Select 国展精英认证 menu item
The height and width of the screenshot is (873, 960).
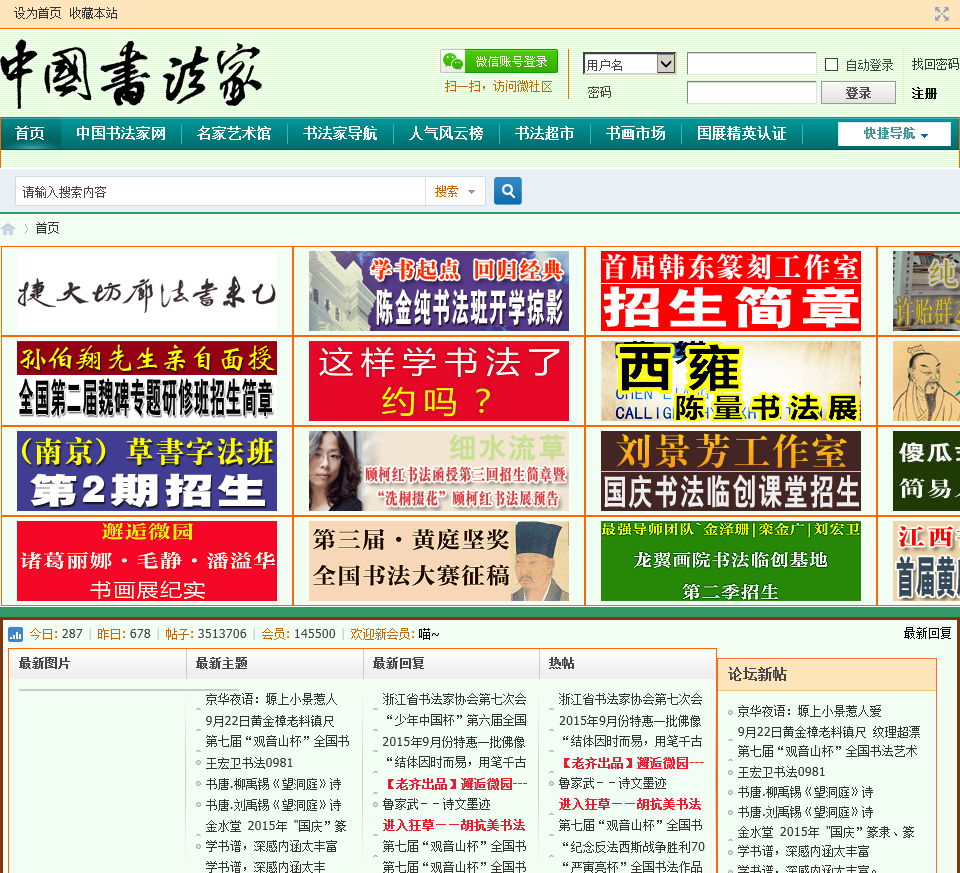coord(741,133)
